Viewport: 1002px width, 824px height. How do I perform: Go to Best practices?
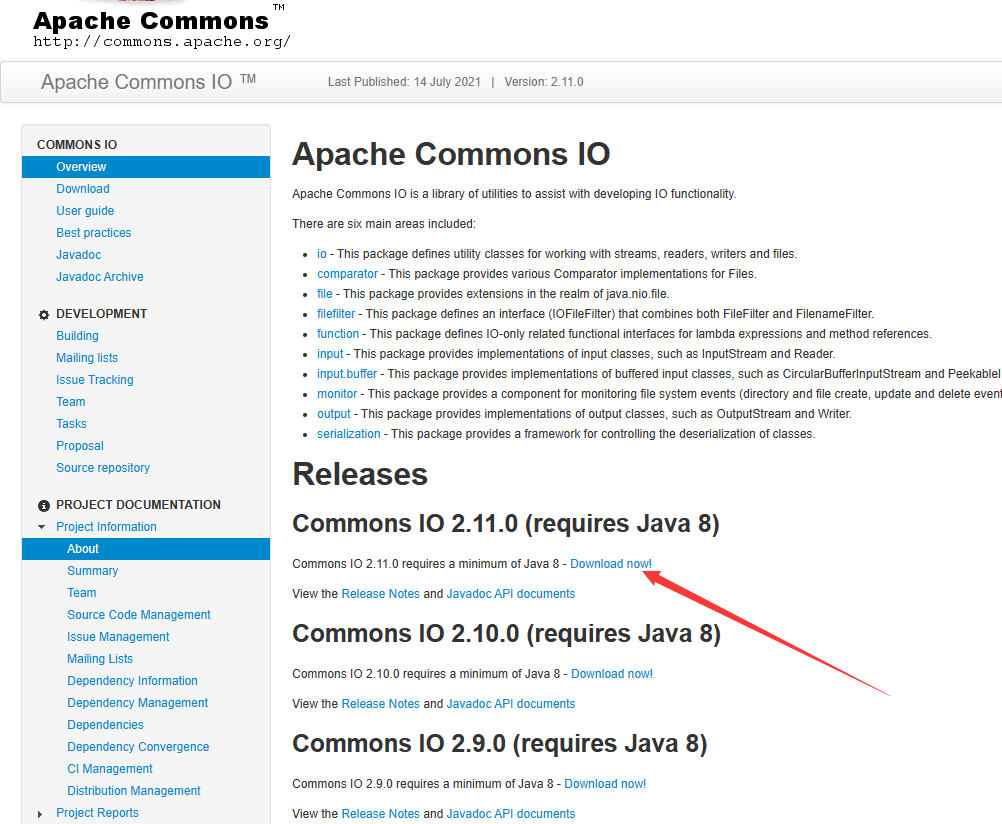point(93,233)
